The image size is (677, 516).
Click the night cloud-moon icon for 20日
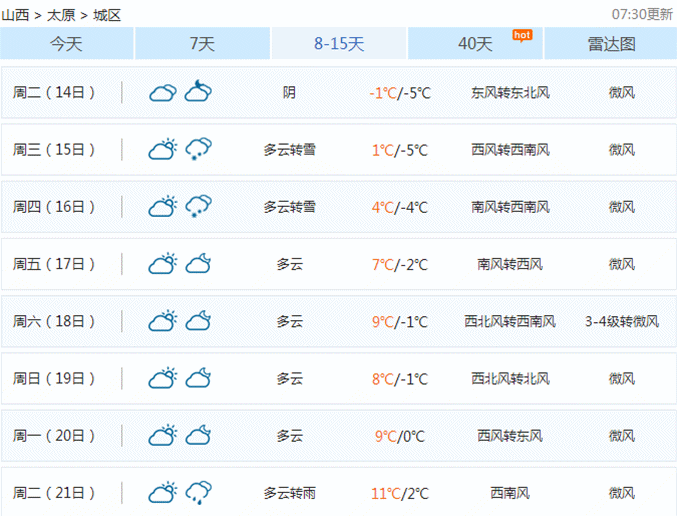pyautogui.click(x=198, y=435)
